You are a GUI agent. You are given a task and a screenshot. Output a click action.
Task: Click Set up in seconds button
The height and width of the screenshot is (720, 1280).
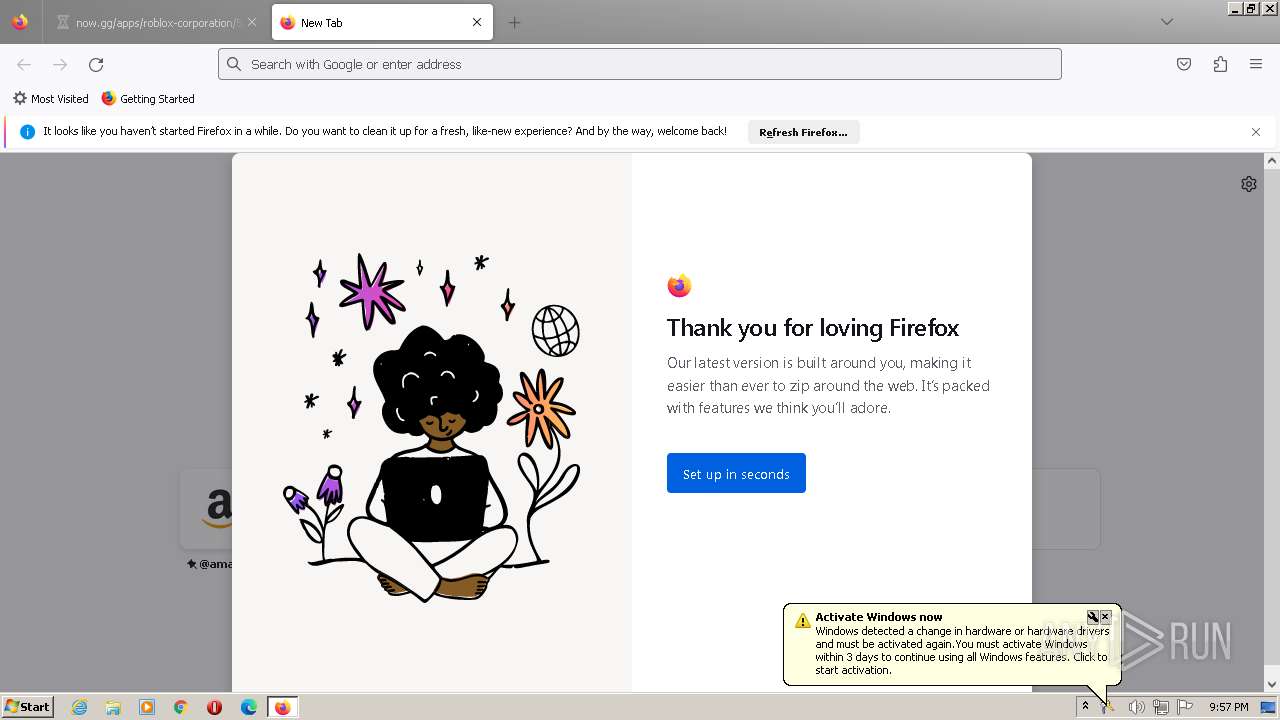tap(736, 473)
